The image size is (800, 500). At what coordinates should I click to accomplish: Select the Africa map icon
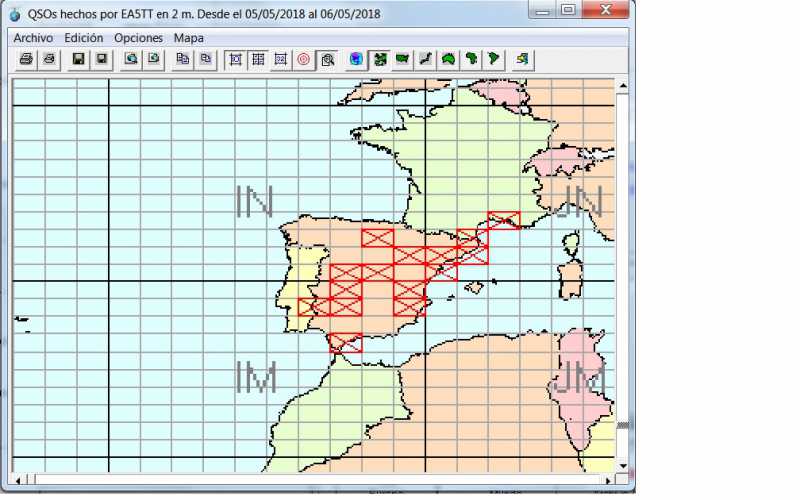point(471,59)
